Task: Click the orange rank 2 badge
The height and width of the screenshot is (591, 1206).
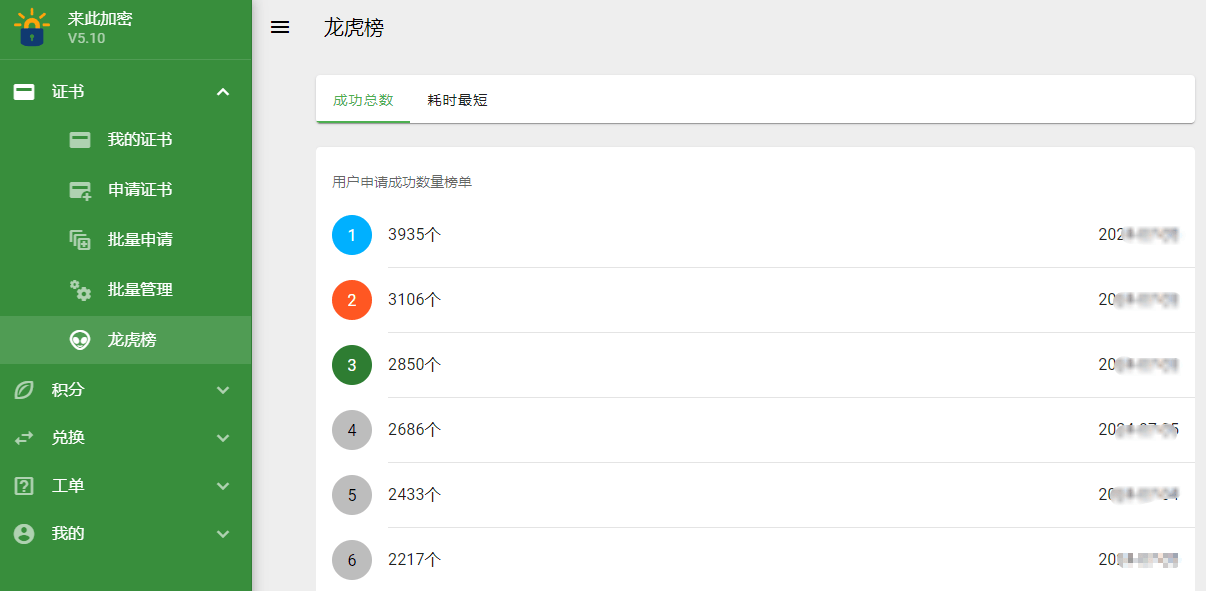Action: pyautogui.click(x=352, y=300)
